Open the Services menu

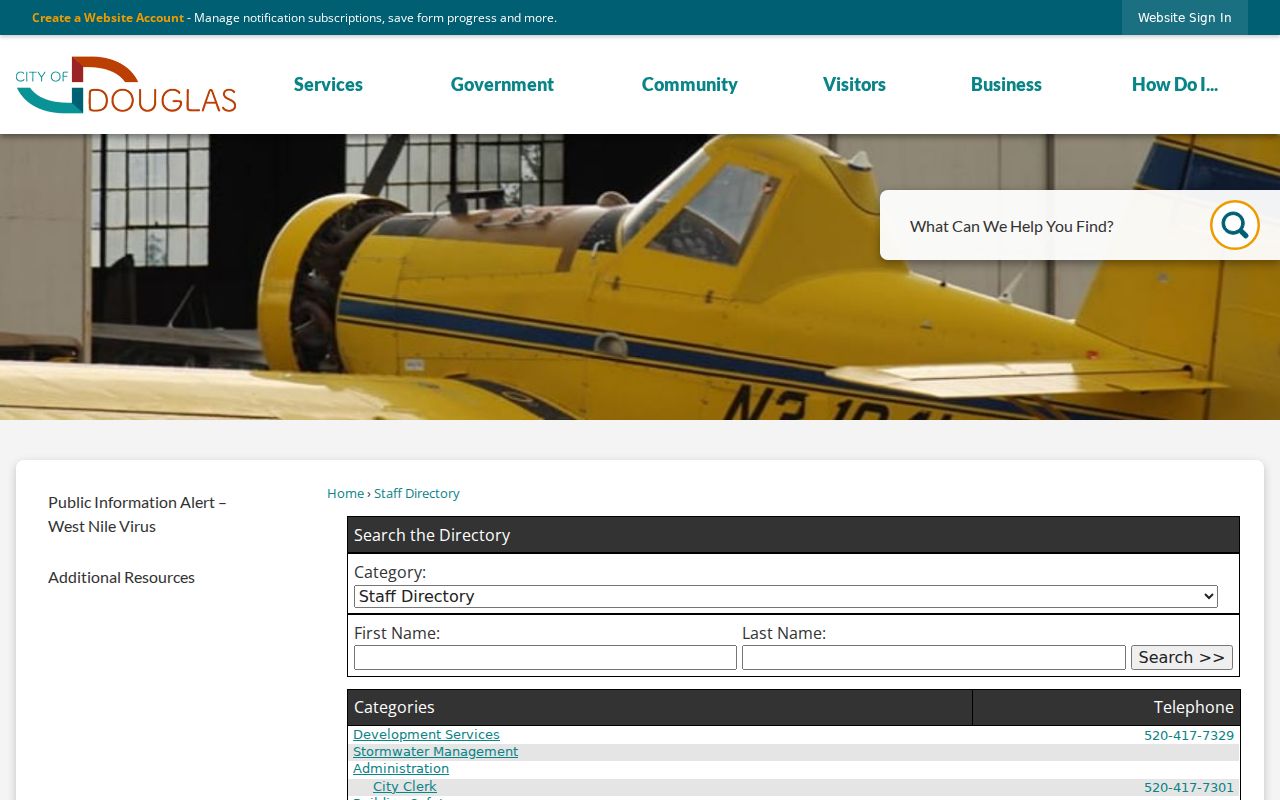click(x=328, y=85)
